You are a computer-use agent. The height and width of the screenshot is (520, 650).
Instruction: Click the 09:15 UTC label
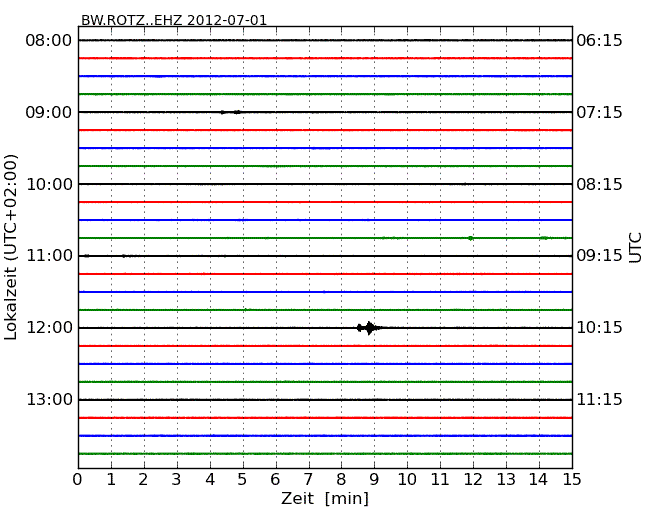click(599, 256)
